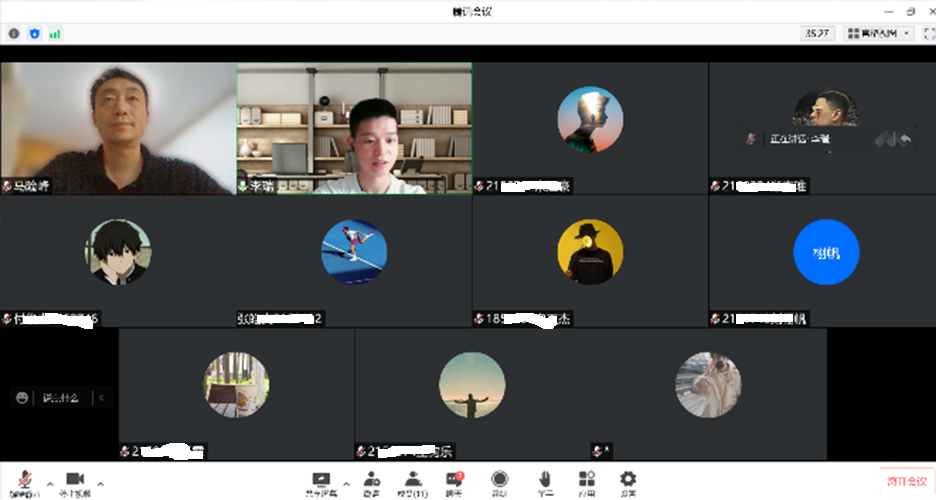
Task: Open the apps grid button
Action: point(586,483)
